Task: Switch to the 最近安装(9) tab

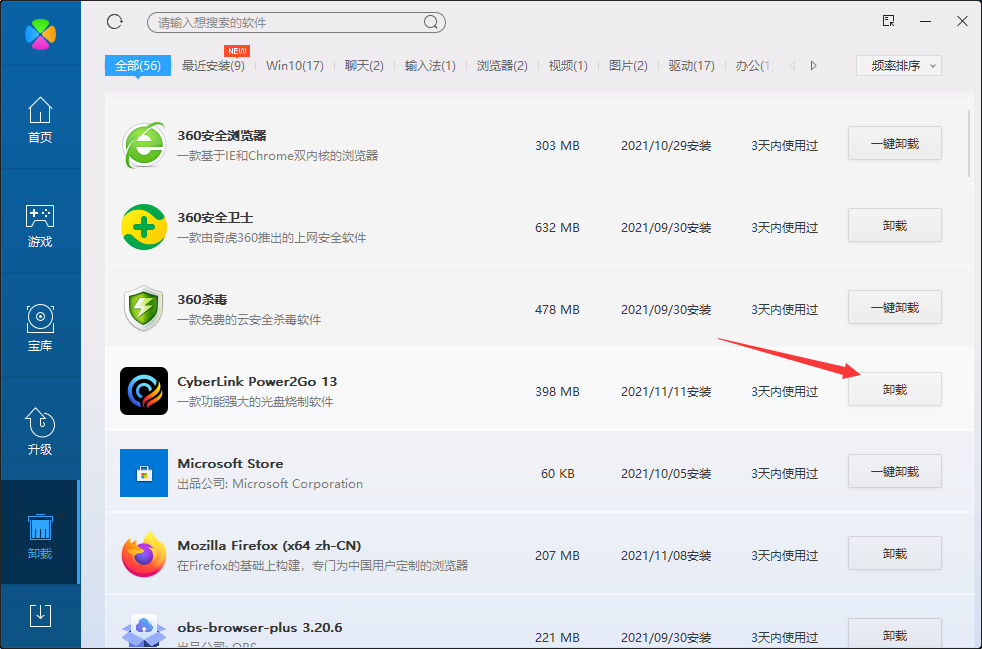Action: (213, 66)
